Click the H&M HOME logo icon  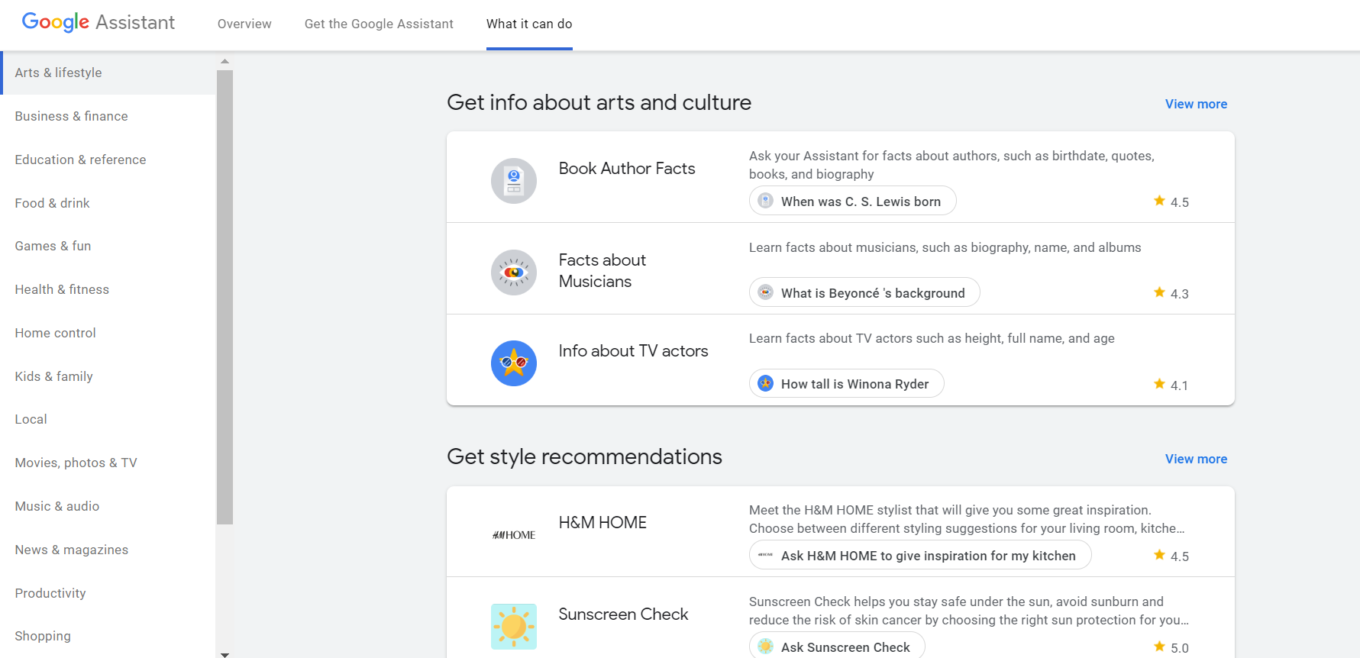(x=513, y=535)
